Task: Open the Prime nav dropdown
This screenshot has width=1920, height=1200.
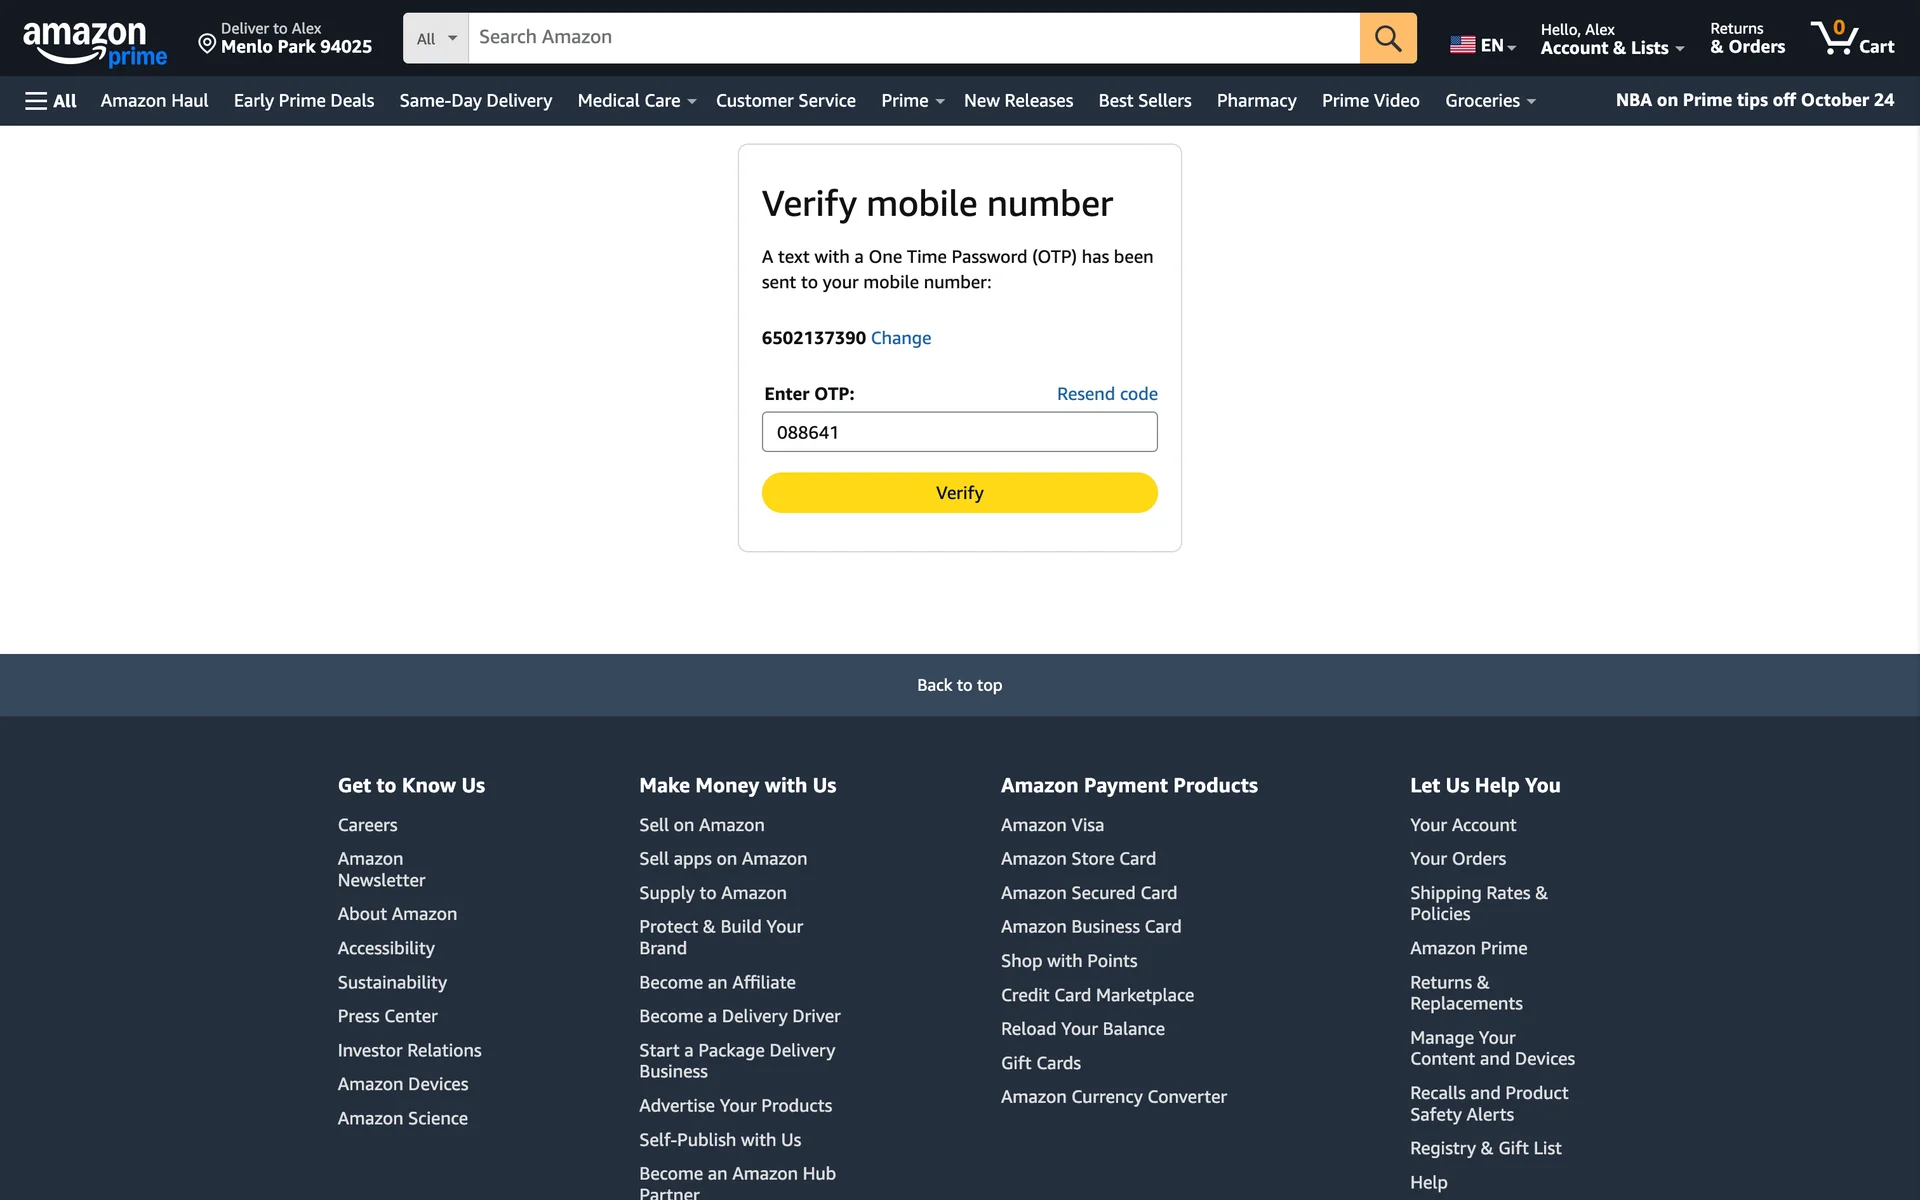Action: point(912,101)
